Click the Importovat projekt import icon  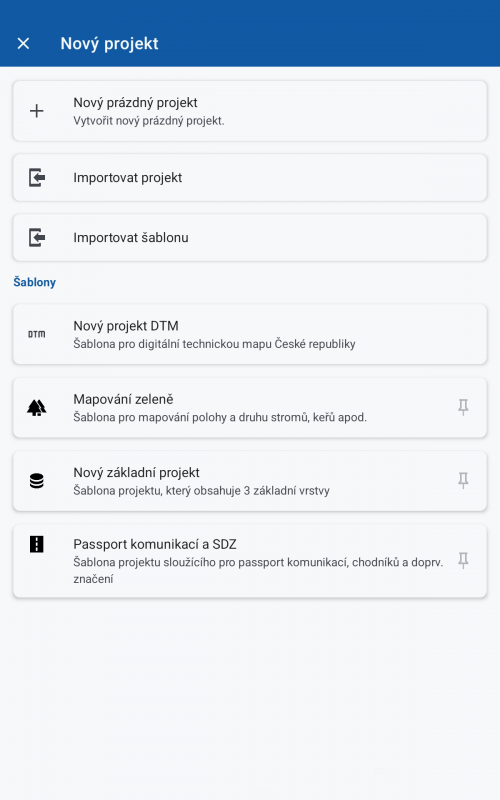[x=37, y=178]
